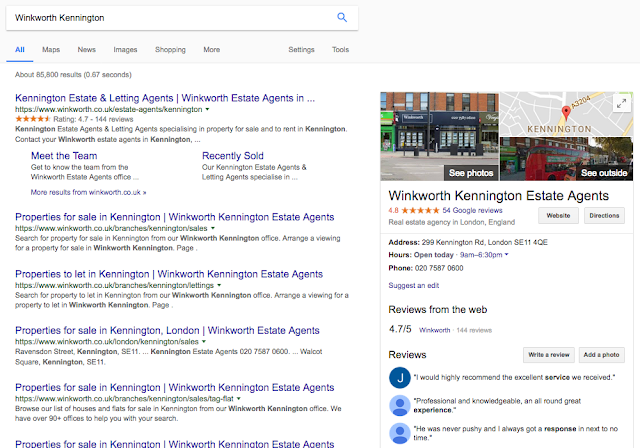This screenshot has width=640, height=448.
Task: Open dropdown arrow beside estate-agents/kennington URL
Action: pos(207,109)
